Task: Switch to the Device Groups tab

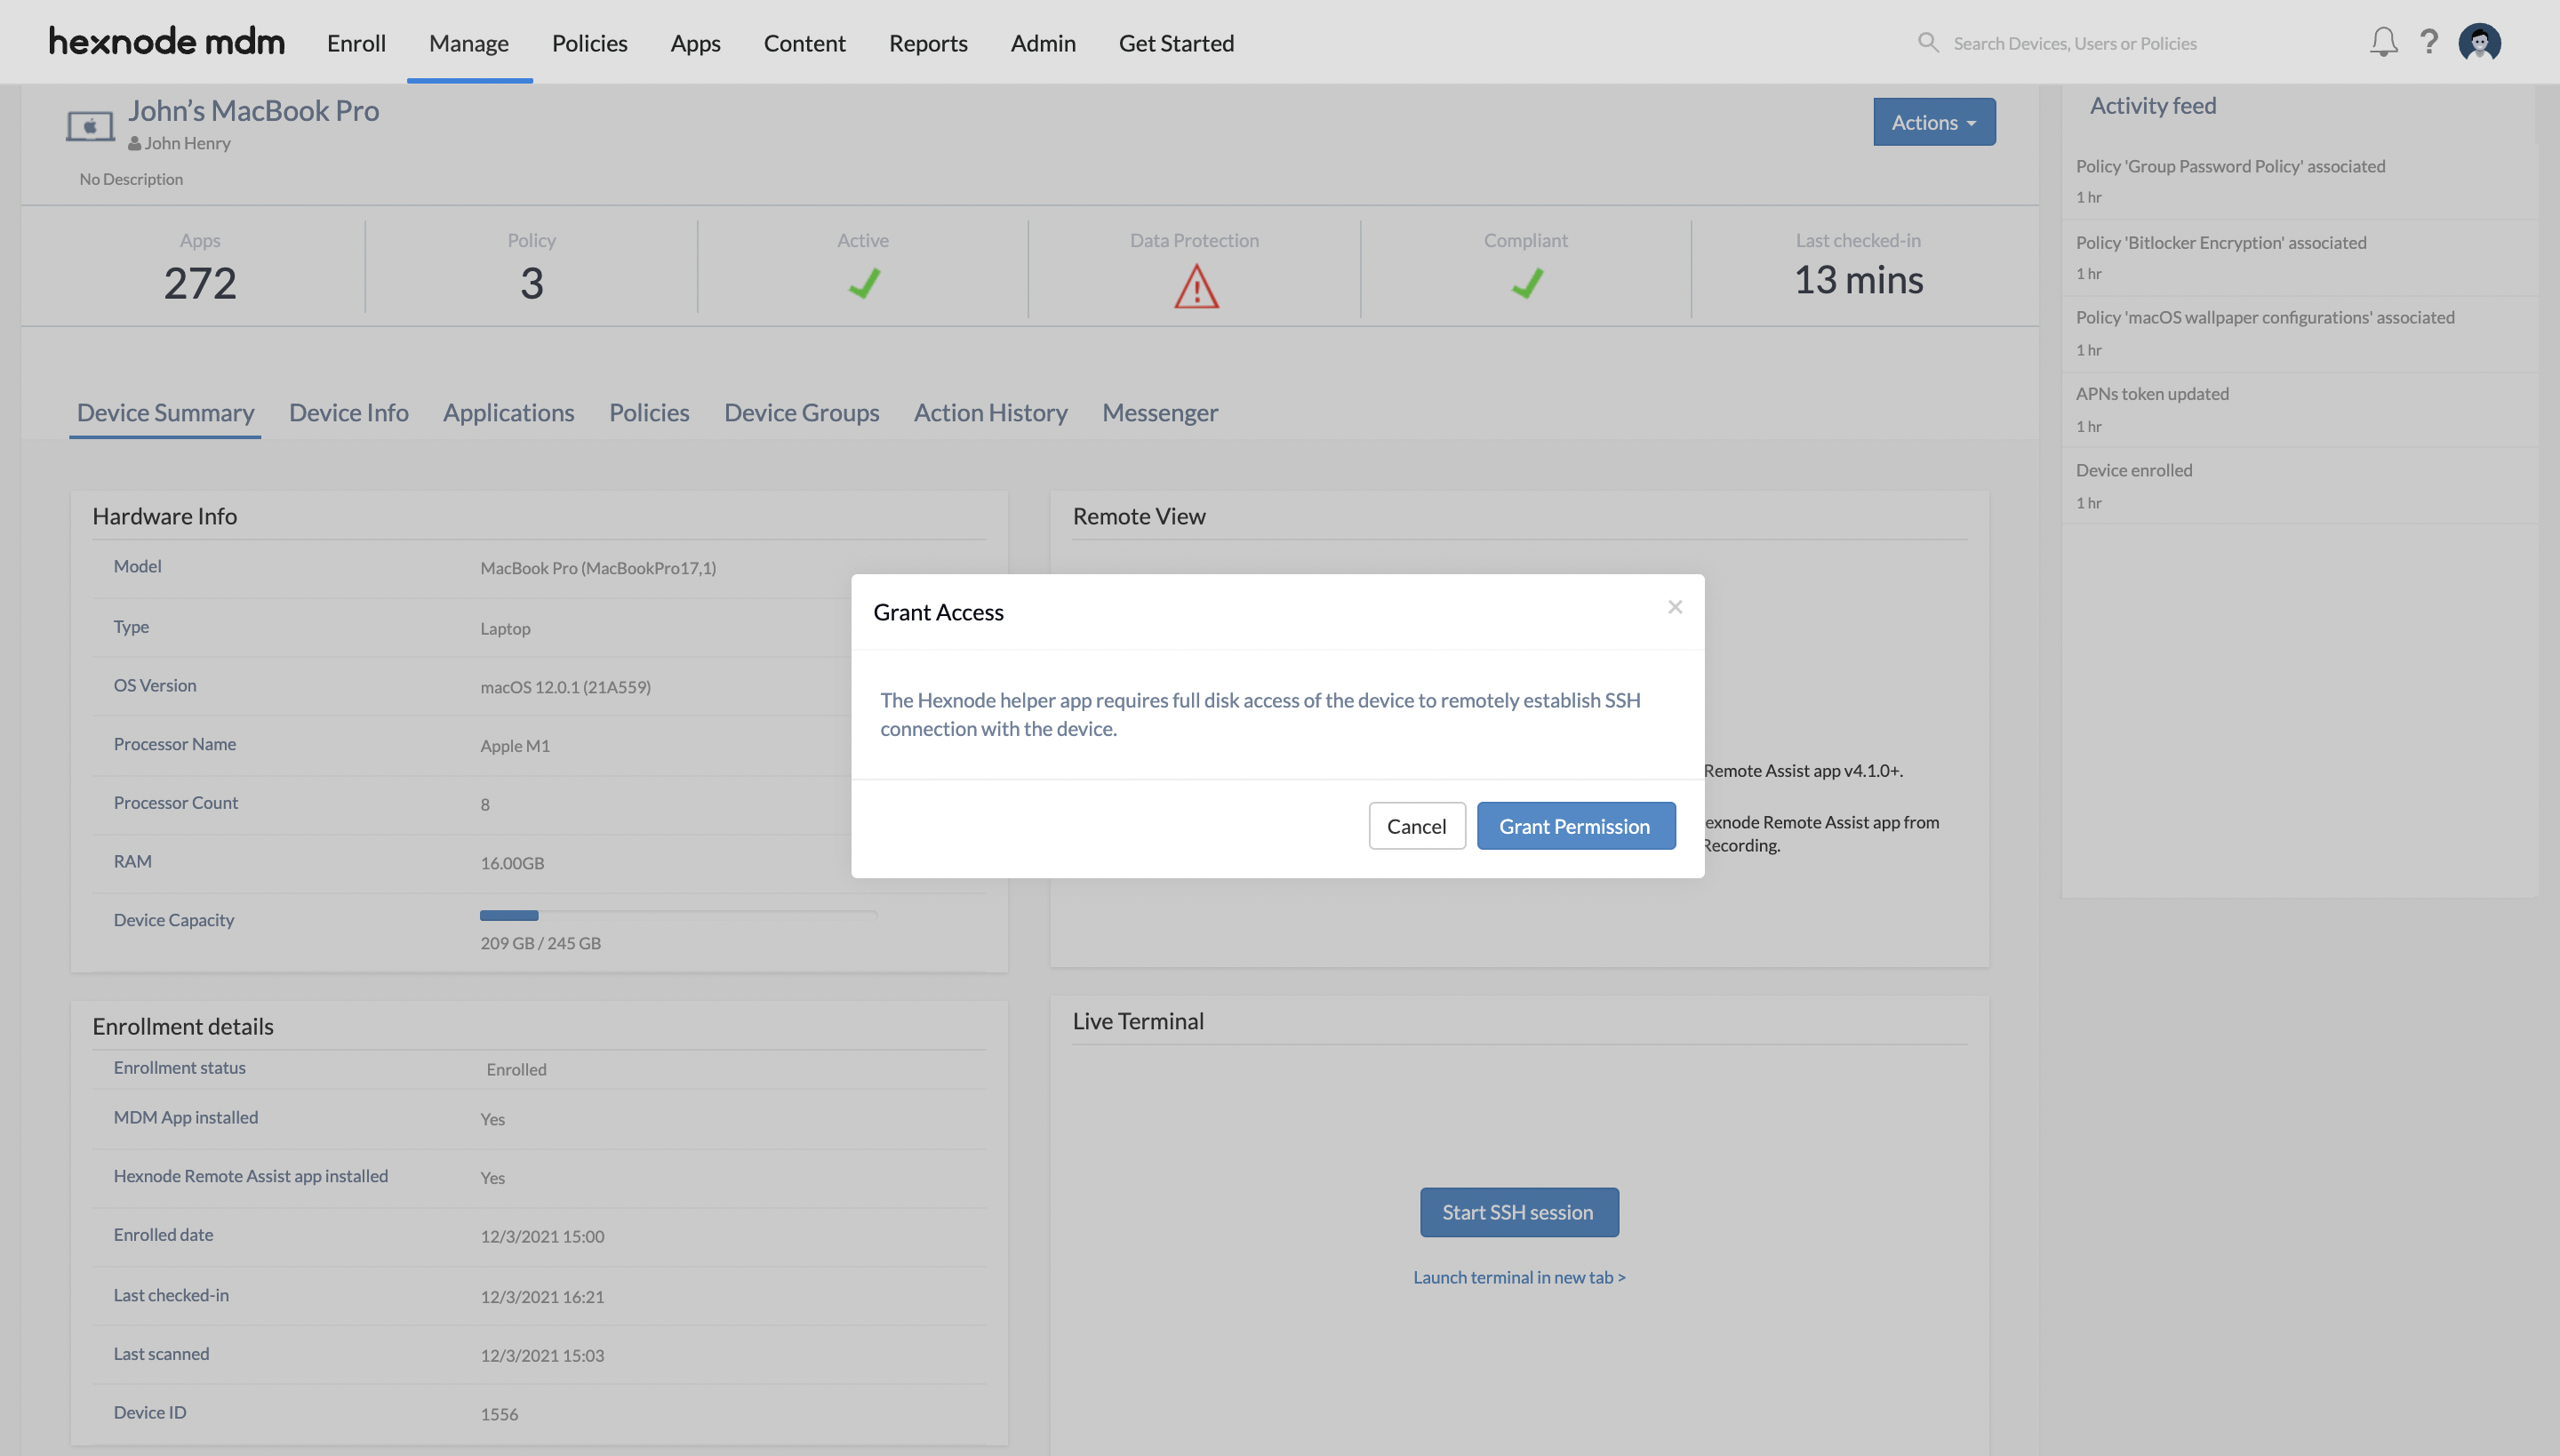Action: coord(801,412)
